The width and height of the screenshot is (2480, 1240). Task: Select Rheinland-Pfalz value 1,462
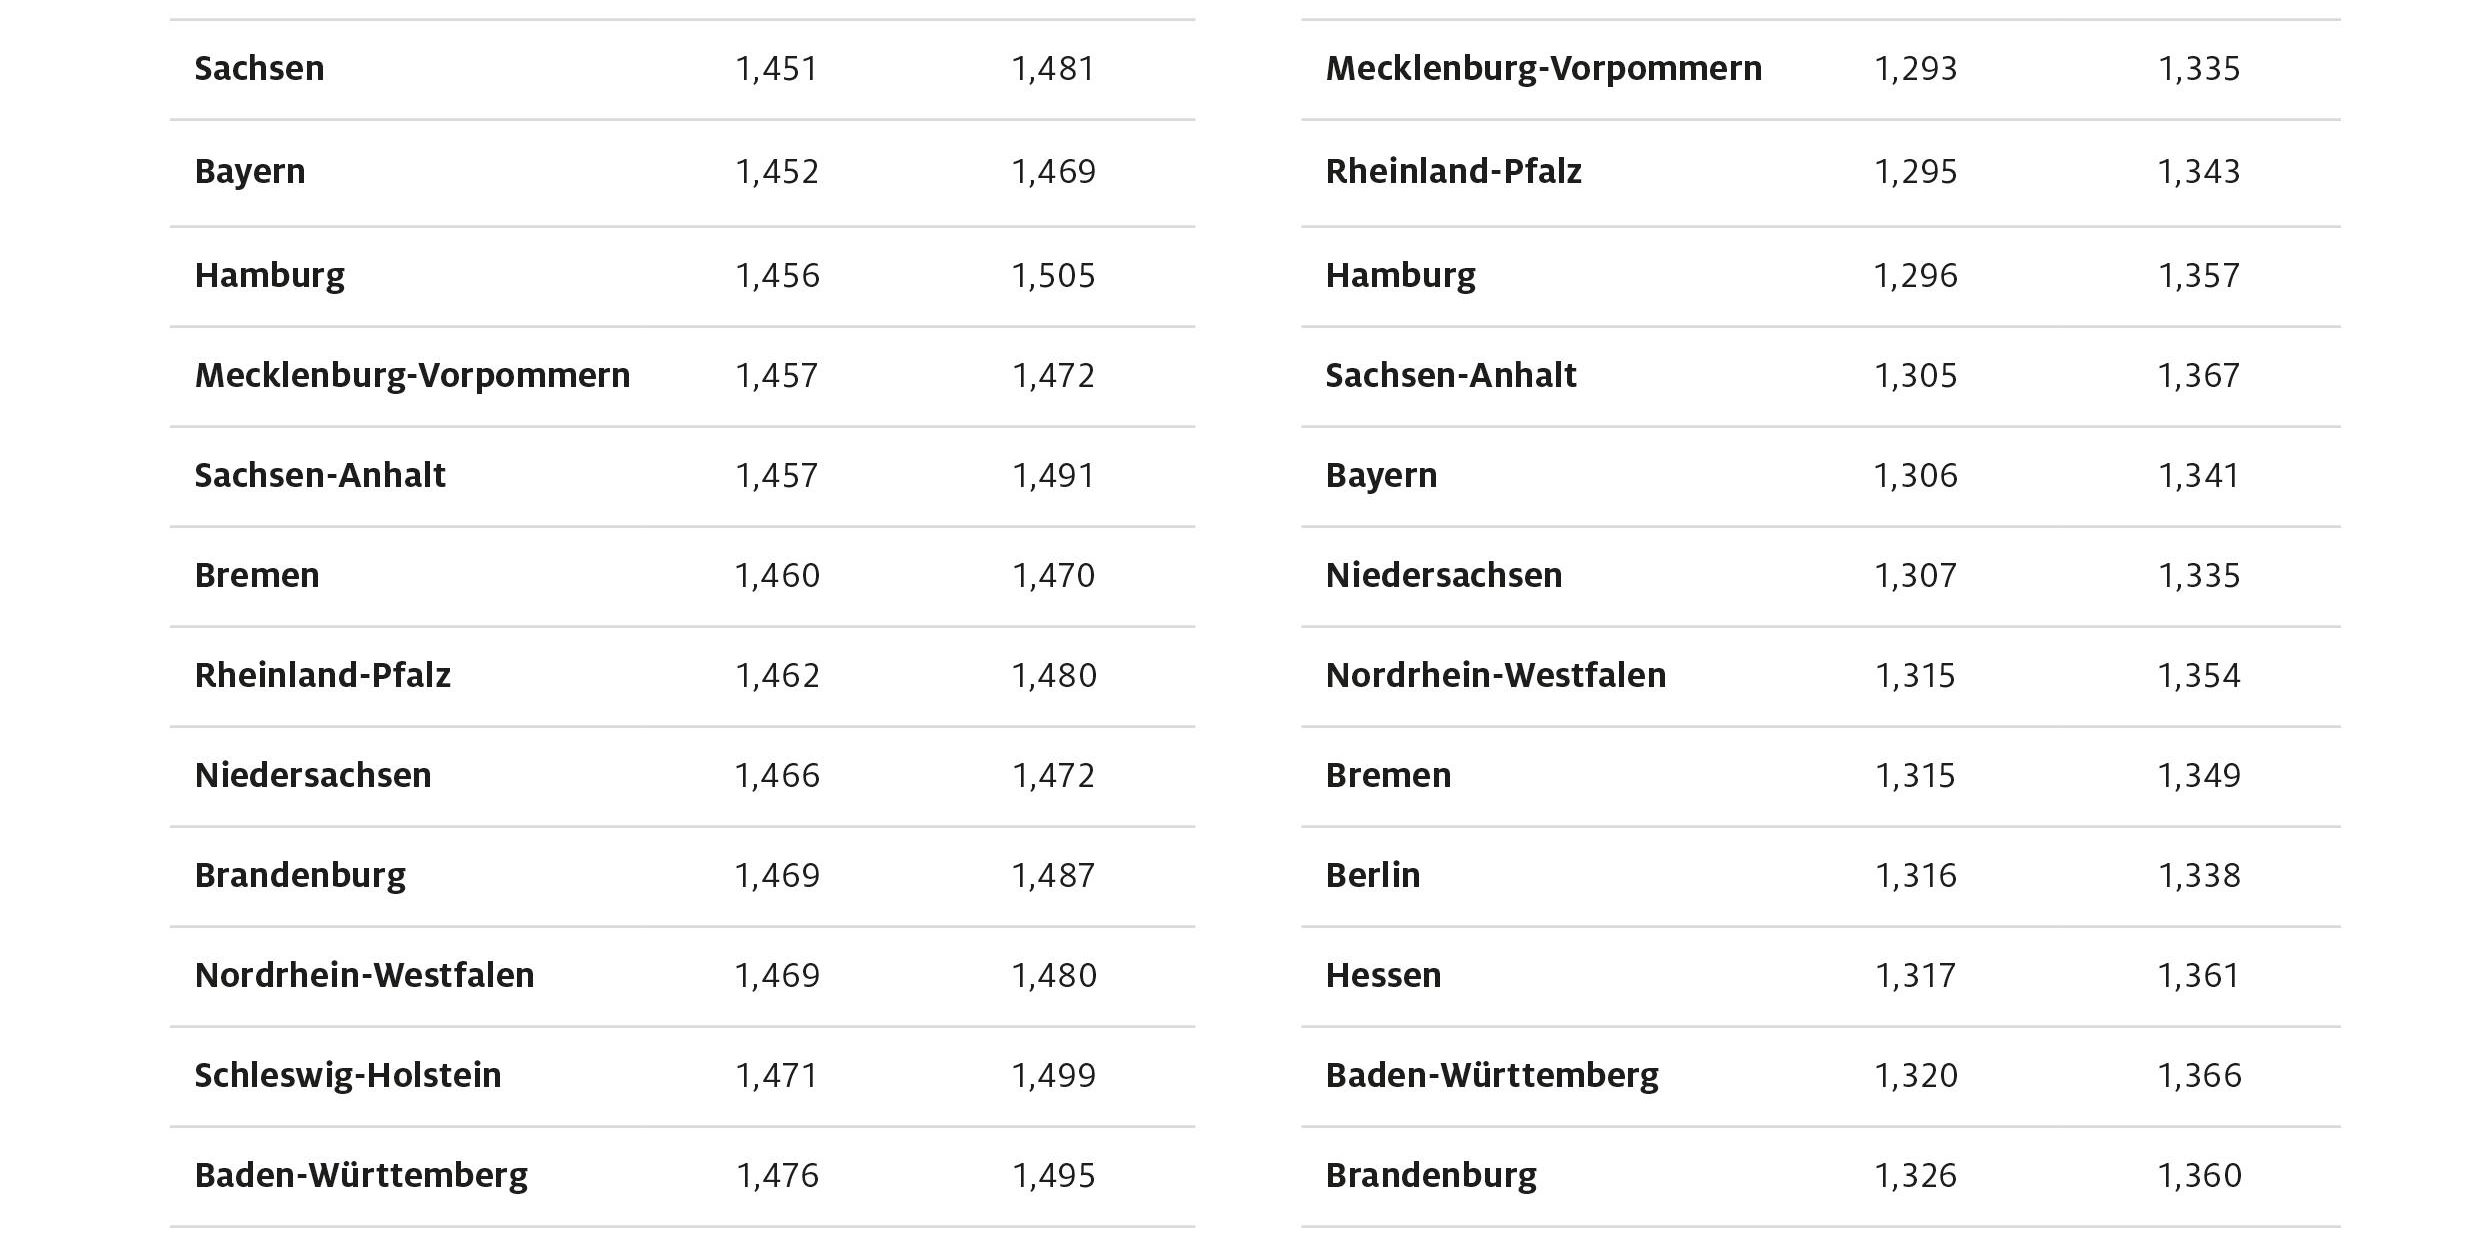tap(777, 675)
